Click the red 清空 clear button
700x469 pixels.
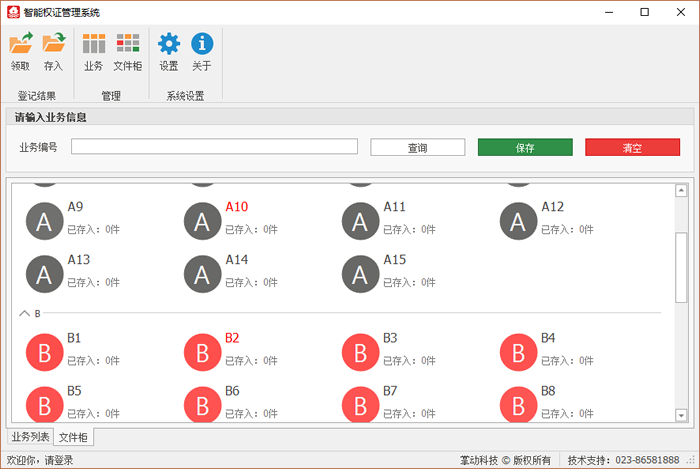632,148
